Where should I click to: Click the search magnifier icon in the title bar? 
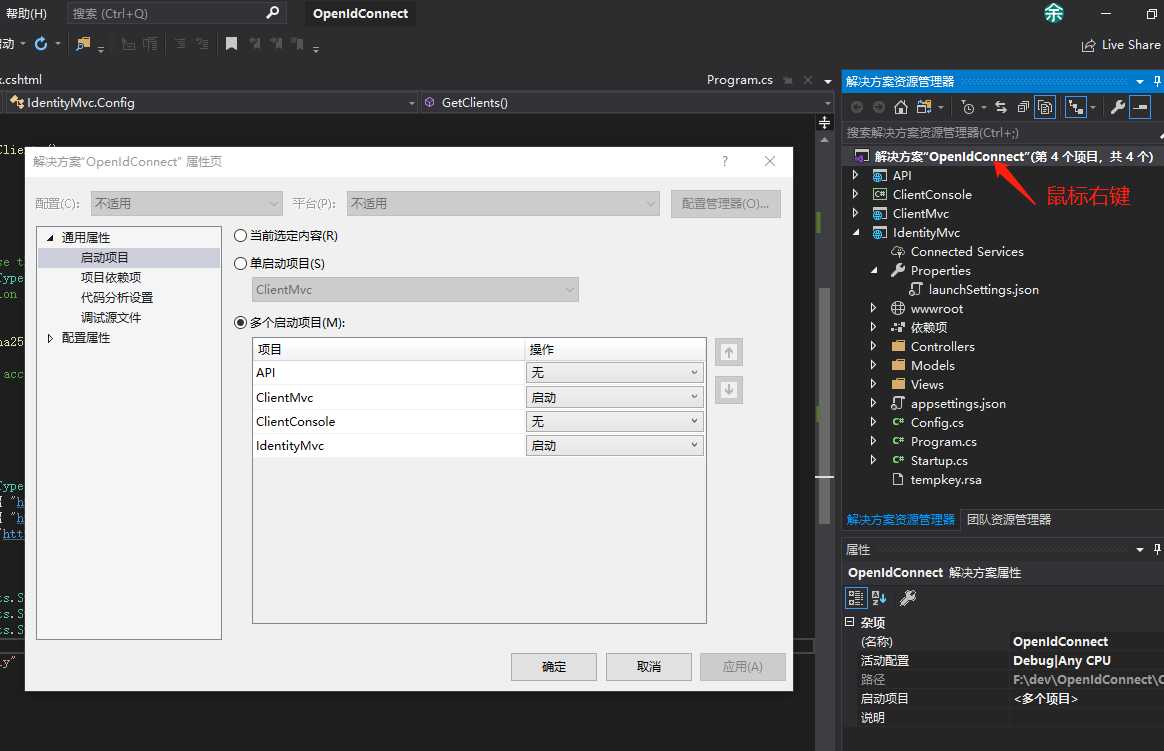coord(272,13)
